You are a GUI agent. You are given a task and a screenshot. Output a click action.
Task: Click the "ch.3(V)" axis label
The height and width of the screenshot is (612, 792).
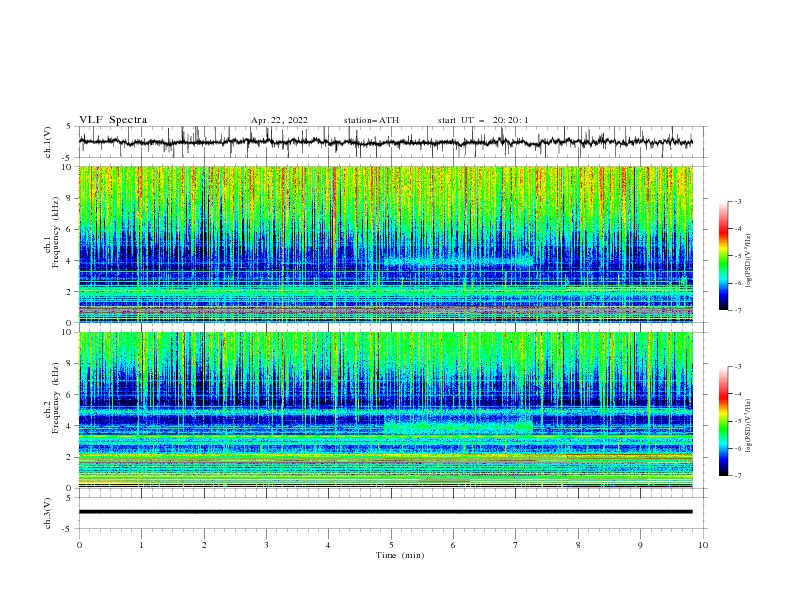tap(48, 513)
